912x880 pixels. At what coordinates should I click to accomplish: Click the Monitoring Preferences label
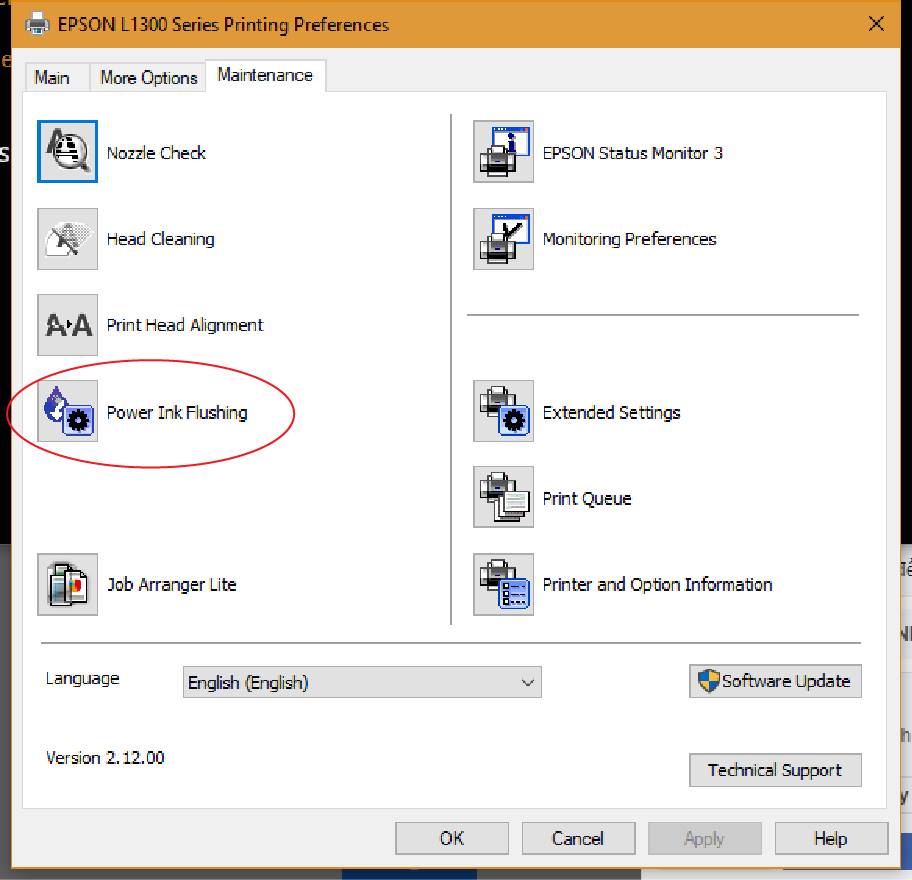pyautogui.click(x=629, y=239)
